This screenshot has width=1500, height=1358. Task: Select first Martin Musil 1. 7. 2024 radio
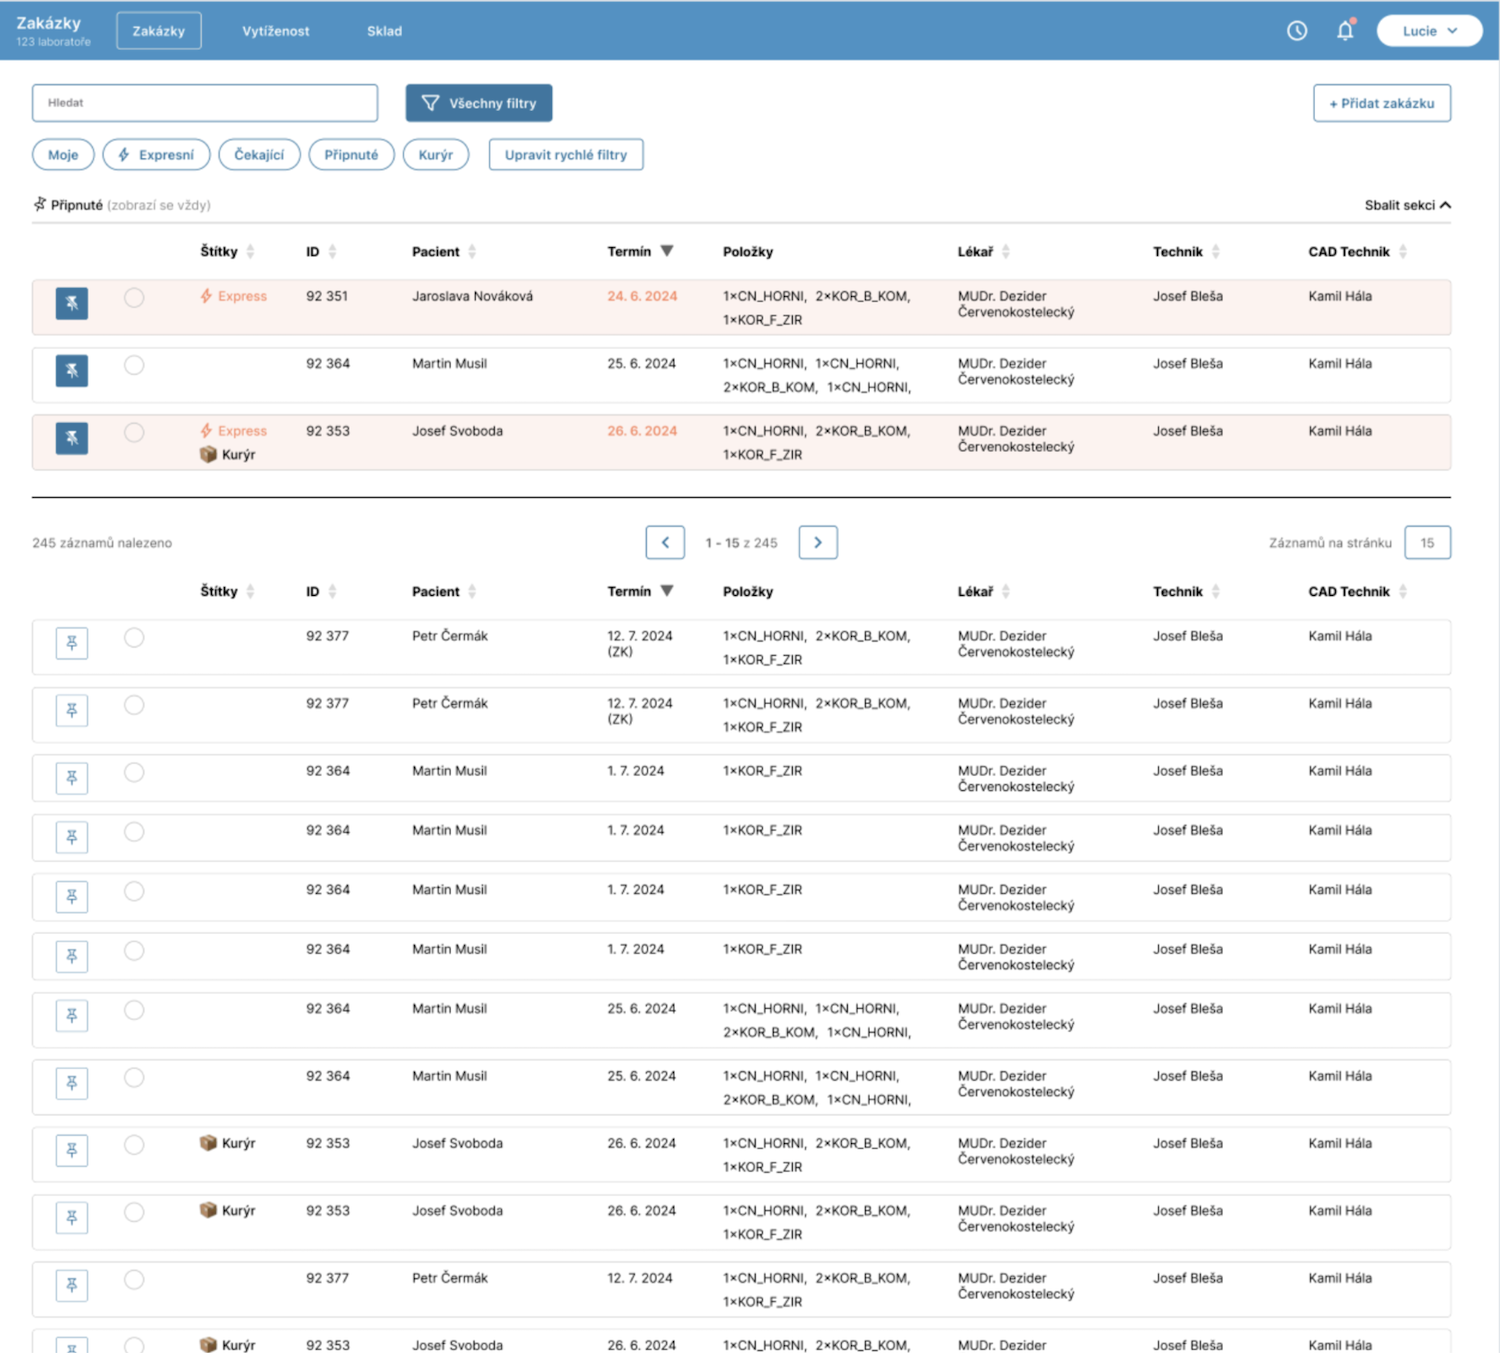tap(134, 773)
